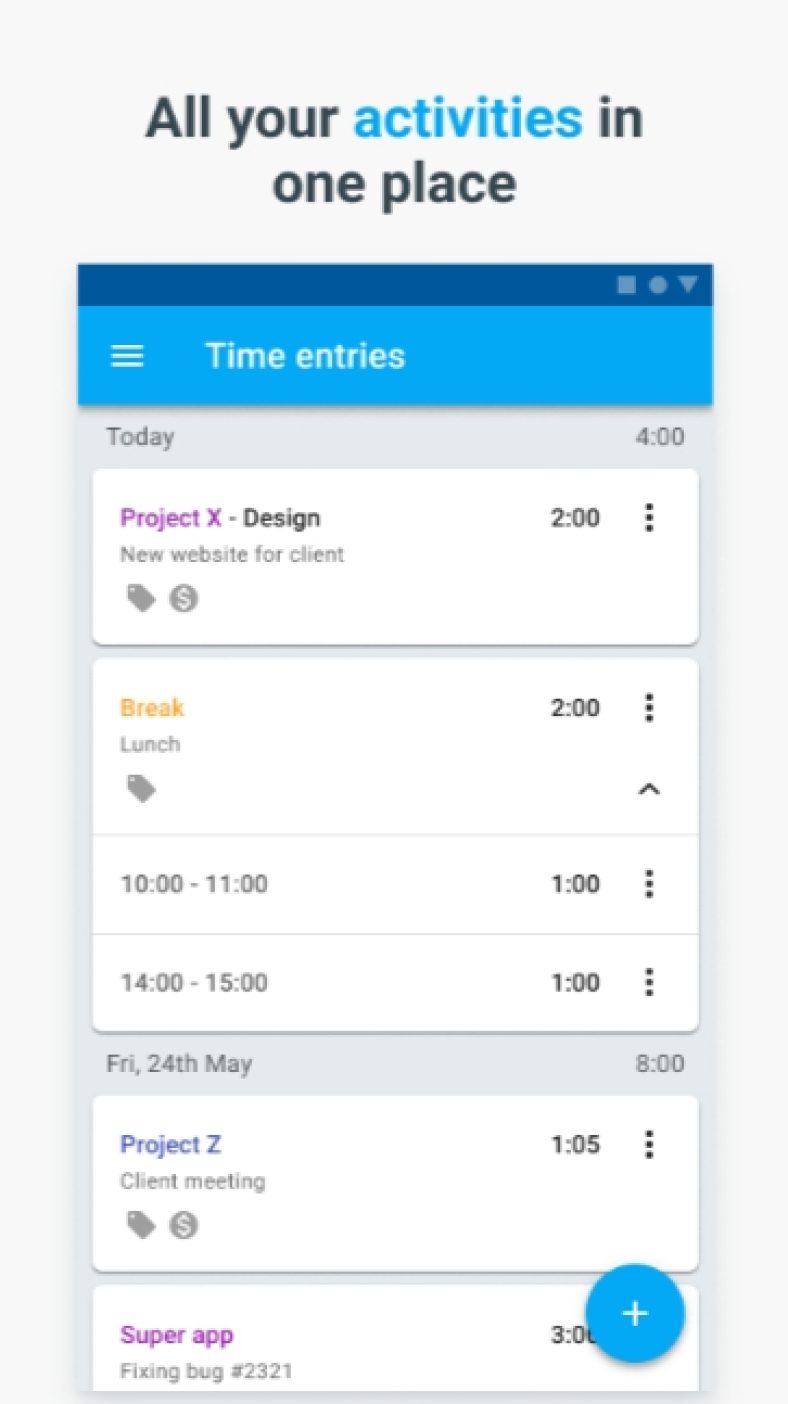The height and width of the screenshot is (1404, 788).
Task: Tap the plus button to add entry
Action: click(x=635, y=1313)
